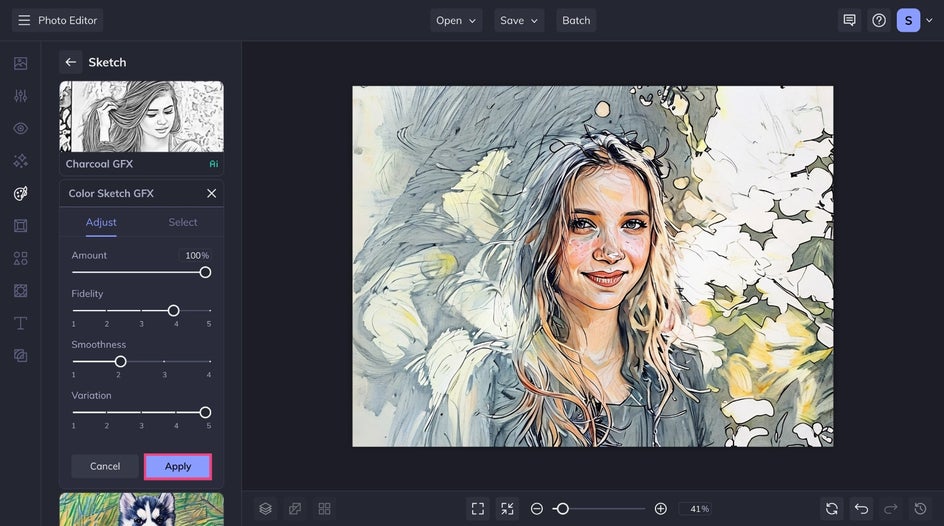This screenshot has width=944, height=526.
Task: Open the Touch Up eye sidebar icon
Action: [20, 128]
